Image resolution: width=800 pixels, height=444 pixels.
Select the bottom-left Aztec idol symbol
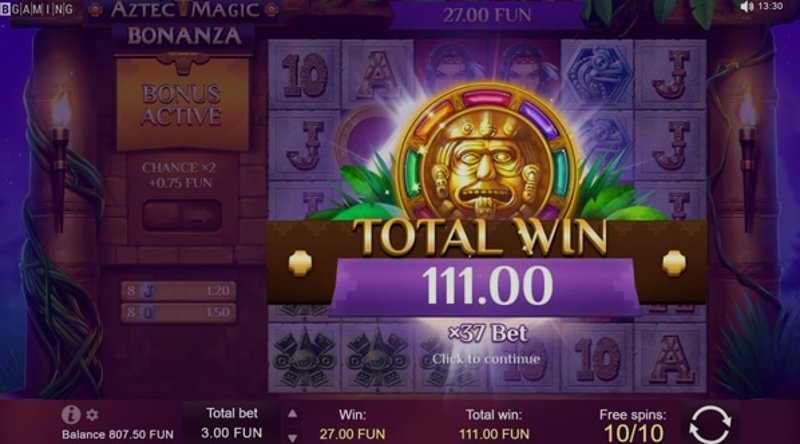click(305, 358)
